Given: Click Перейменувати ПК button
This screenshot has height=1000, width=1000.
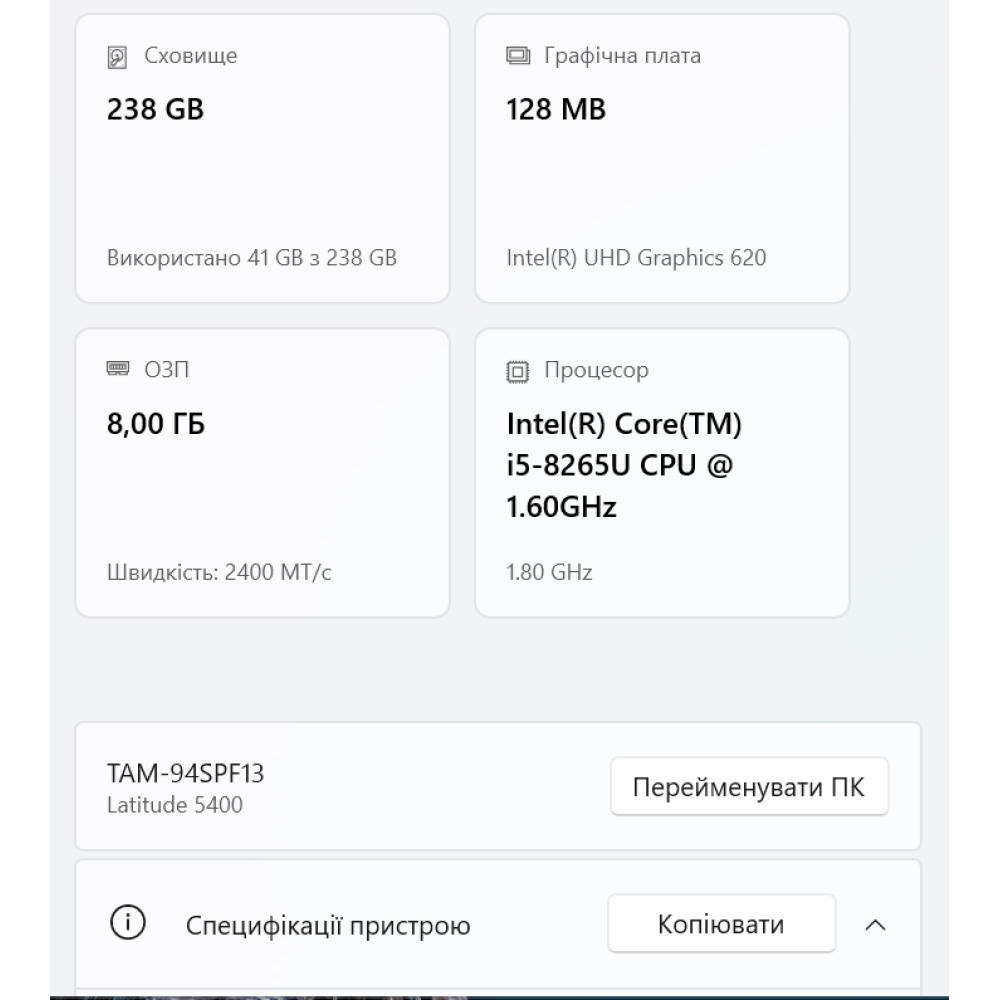Looking at the screenshot, I should click(x=750, y=787).
